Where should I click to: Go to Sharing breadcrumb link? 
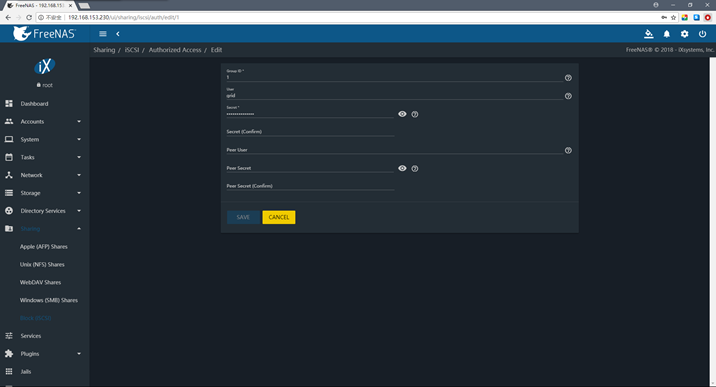pos(104,50)
